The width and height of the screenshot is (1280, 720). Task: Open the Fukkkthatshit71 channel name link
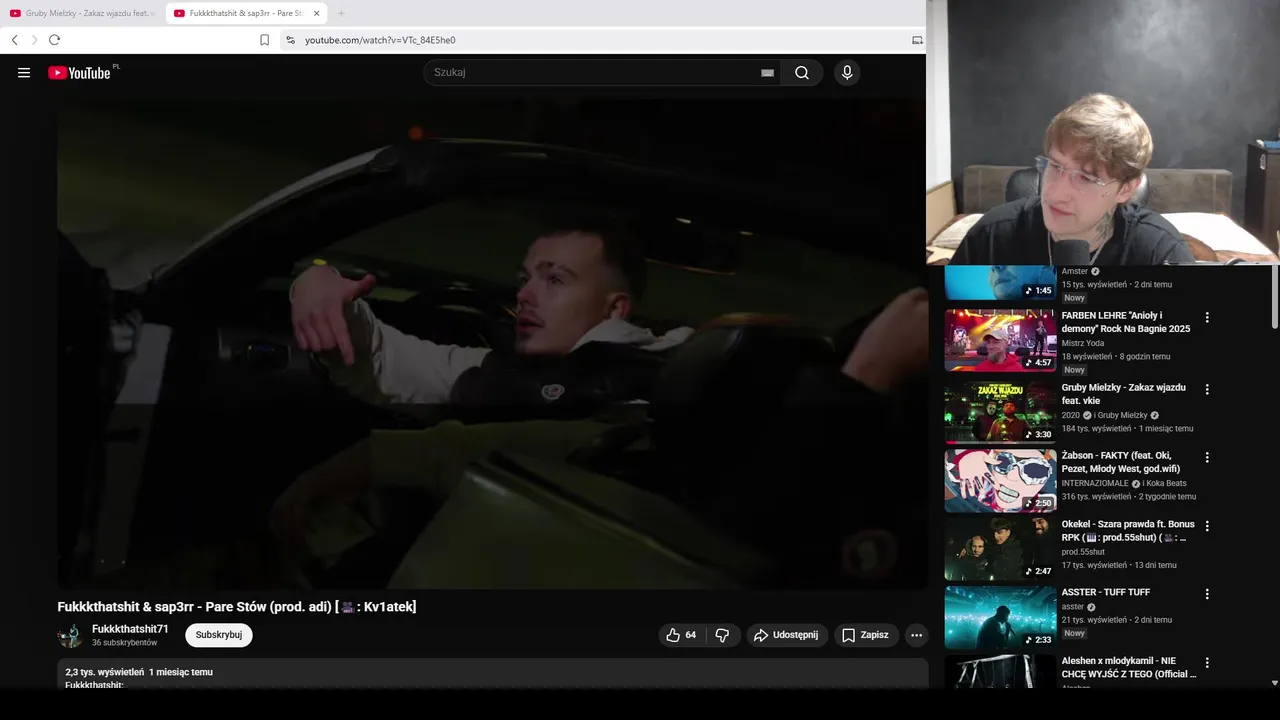coord(130,629)
